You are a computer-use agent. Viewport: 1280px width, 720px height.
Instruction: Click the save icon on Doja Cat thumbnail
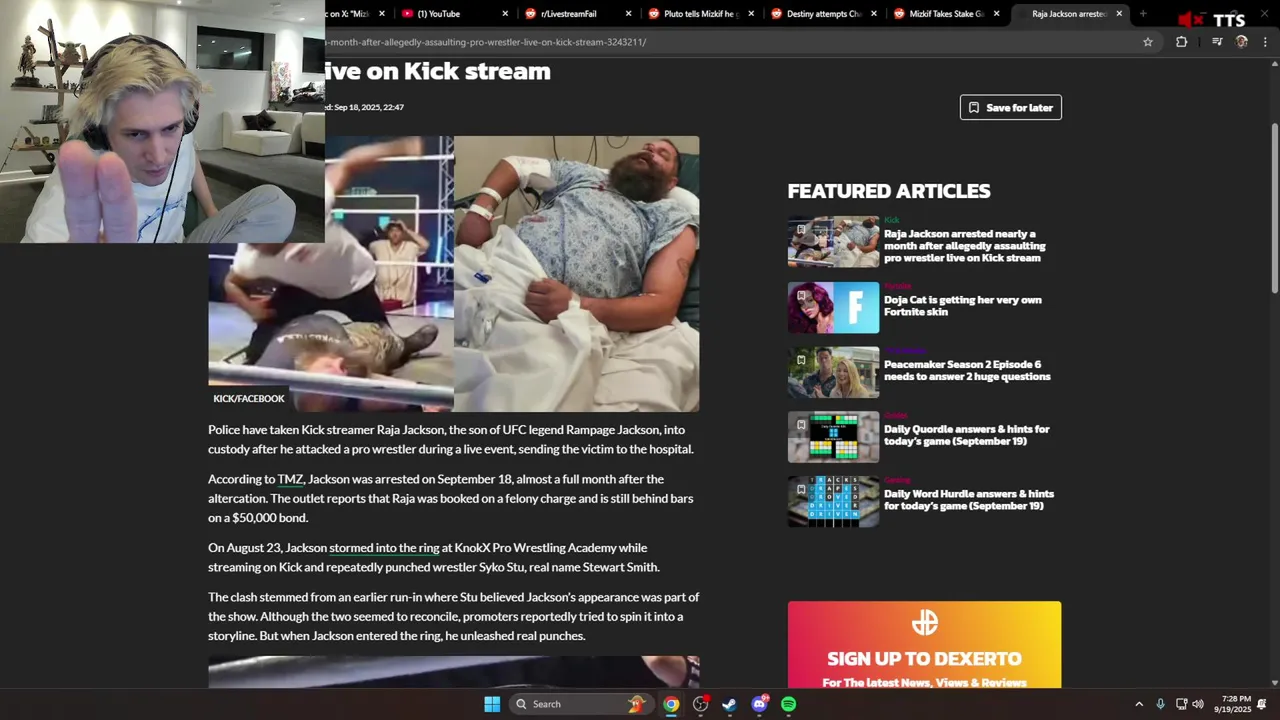[x=801, y=296]
